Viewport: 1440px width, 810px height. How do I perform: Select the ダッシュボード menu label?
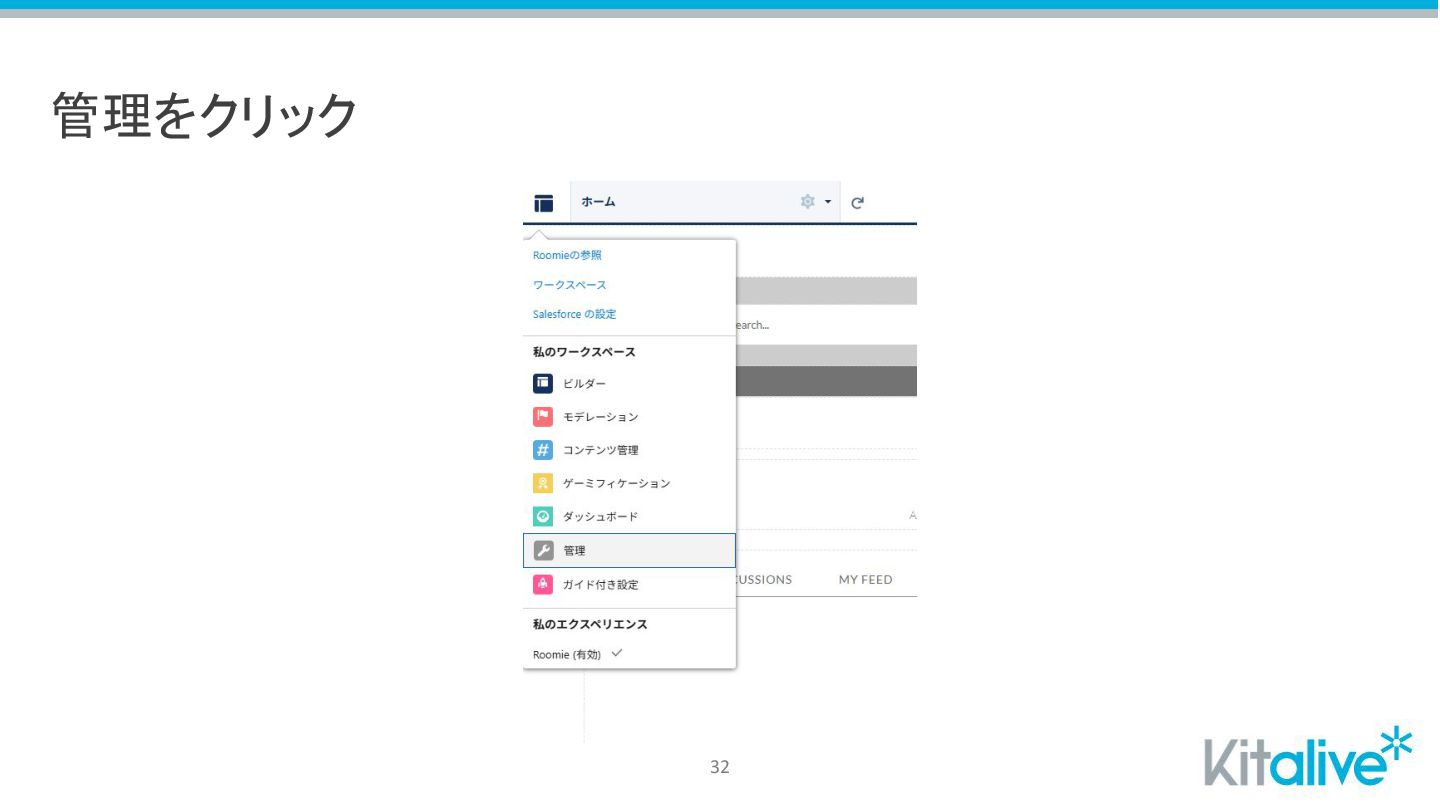point(600,517)
